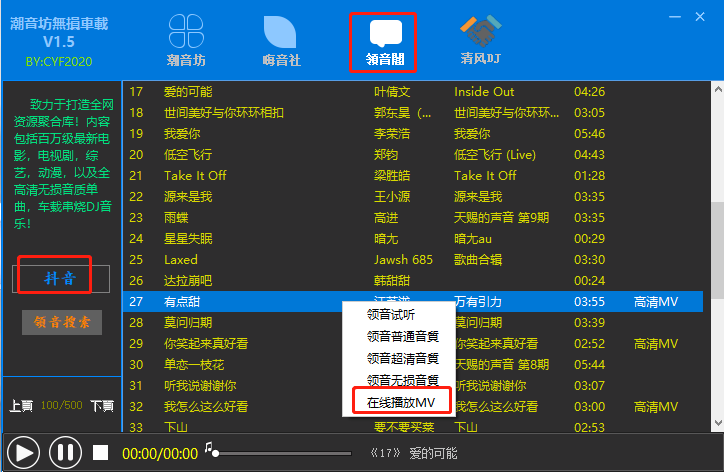The image size is (724, 472).
Task: Click 高清MV label on row 29
Action: pos(656,344)
